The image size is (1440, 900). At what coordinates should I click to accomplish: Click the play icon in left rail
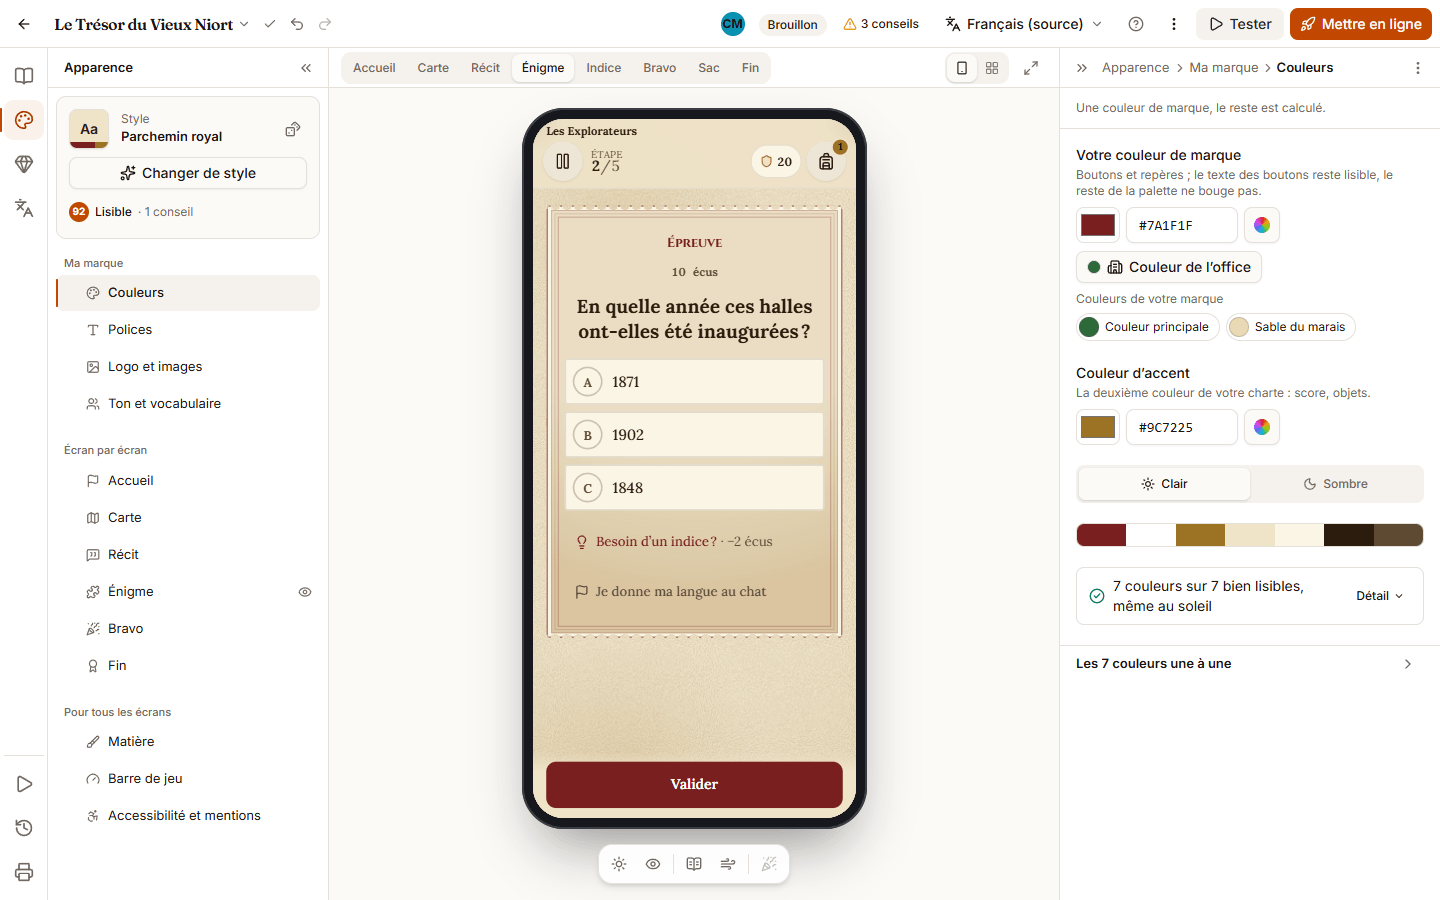click(x=24, y=784)
